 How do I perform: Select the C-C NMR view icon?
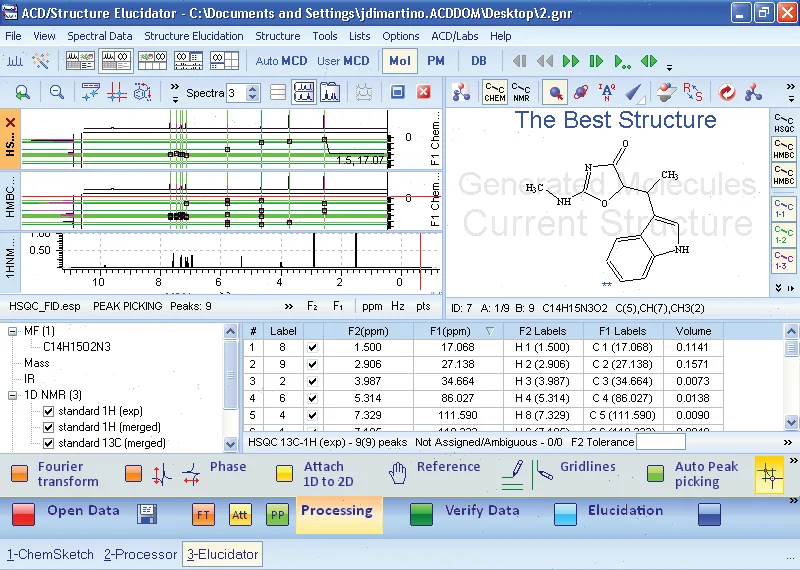[521, 92]
